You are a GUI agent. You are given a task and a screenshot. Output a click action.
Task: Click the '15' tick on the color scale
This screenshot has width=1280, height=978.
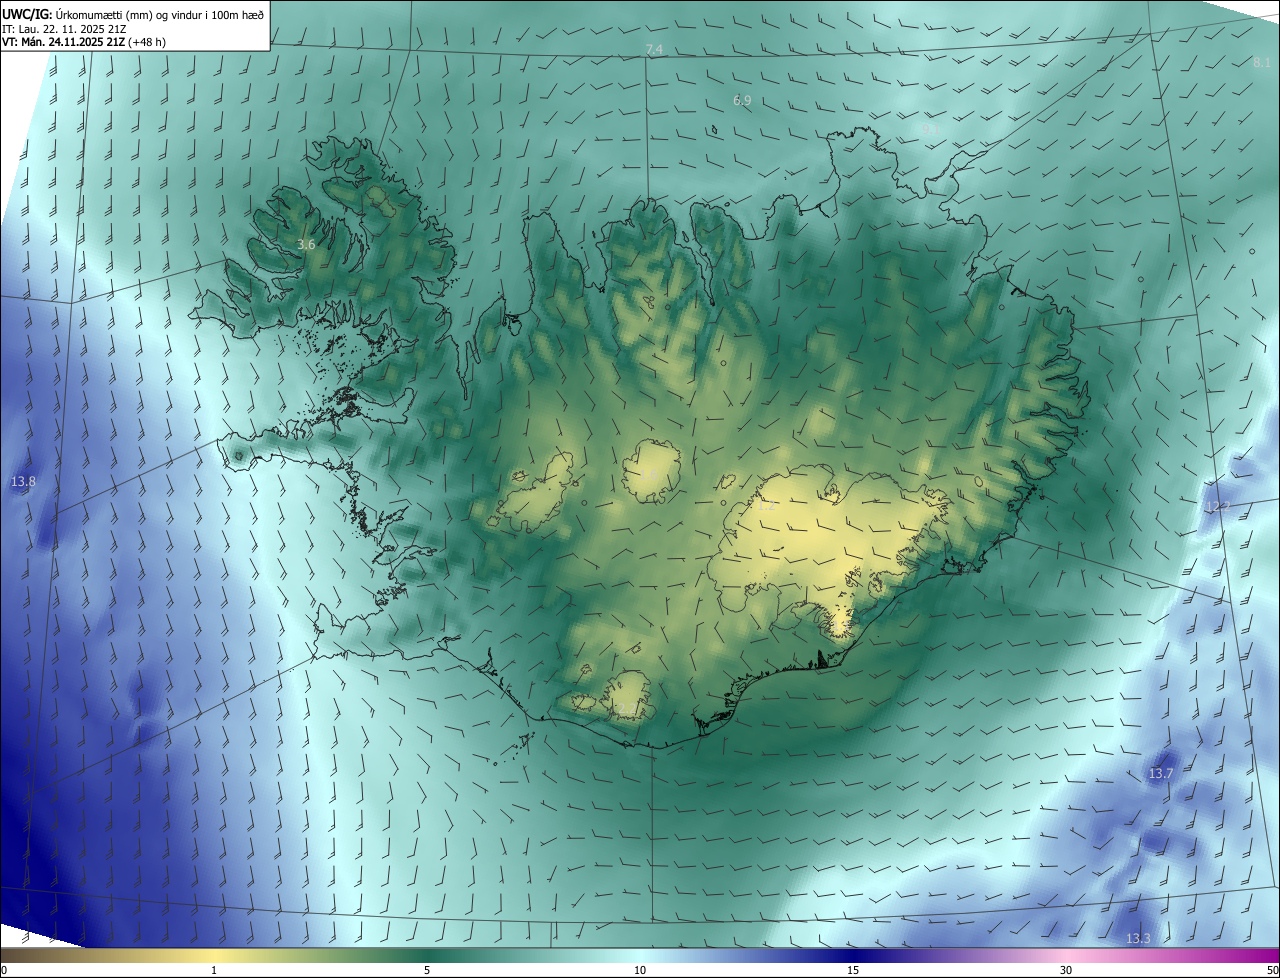tap(853, 970)
